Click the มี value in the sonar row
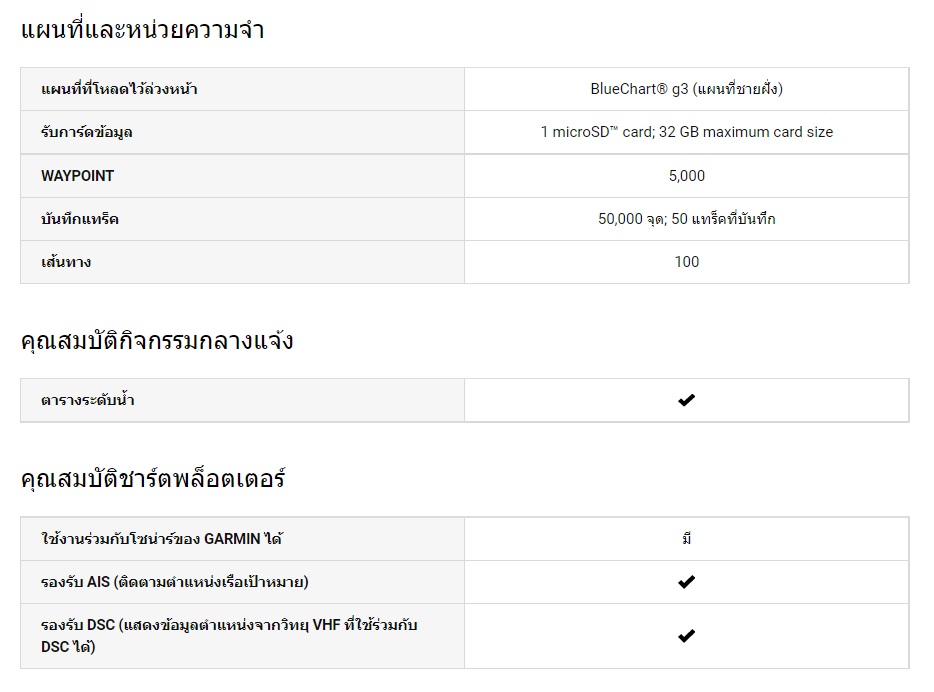The width and height of the screenshot is (934, 692). [x=686, y=539]
